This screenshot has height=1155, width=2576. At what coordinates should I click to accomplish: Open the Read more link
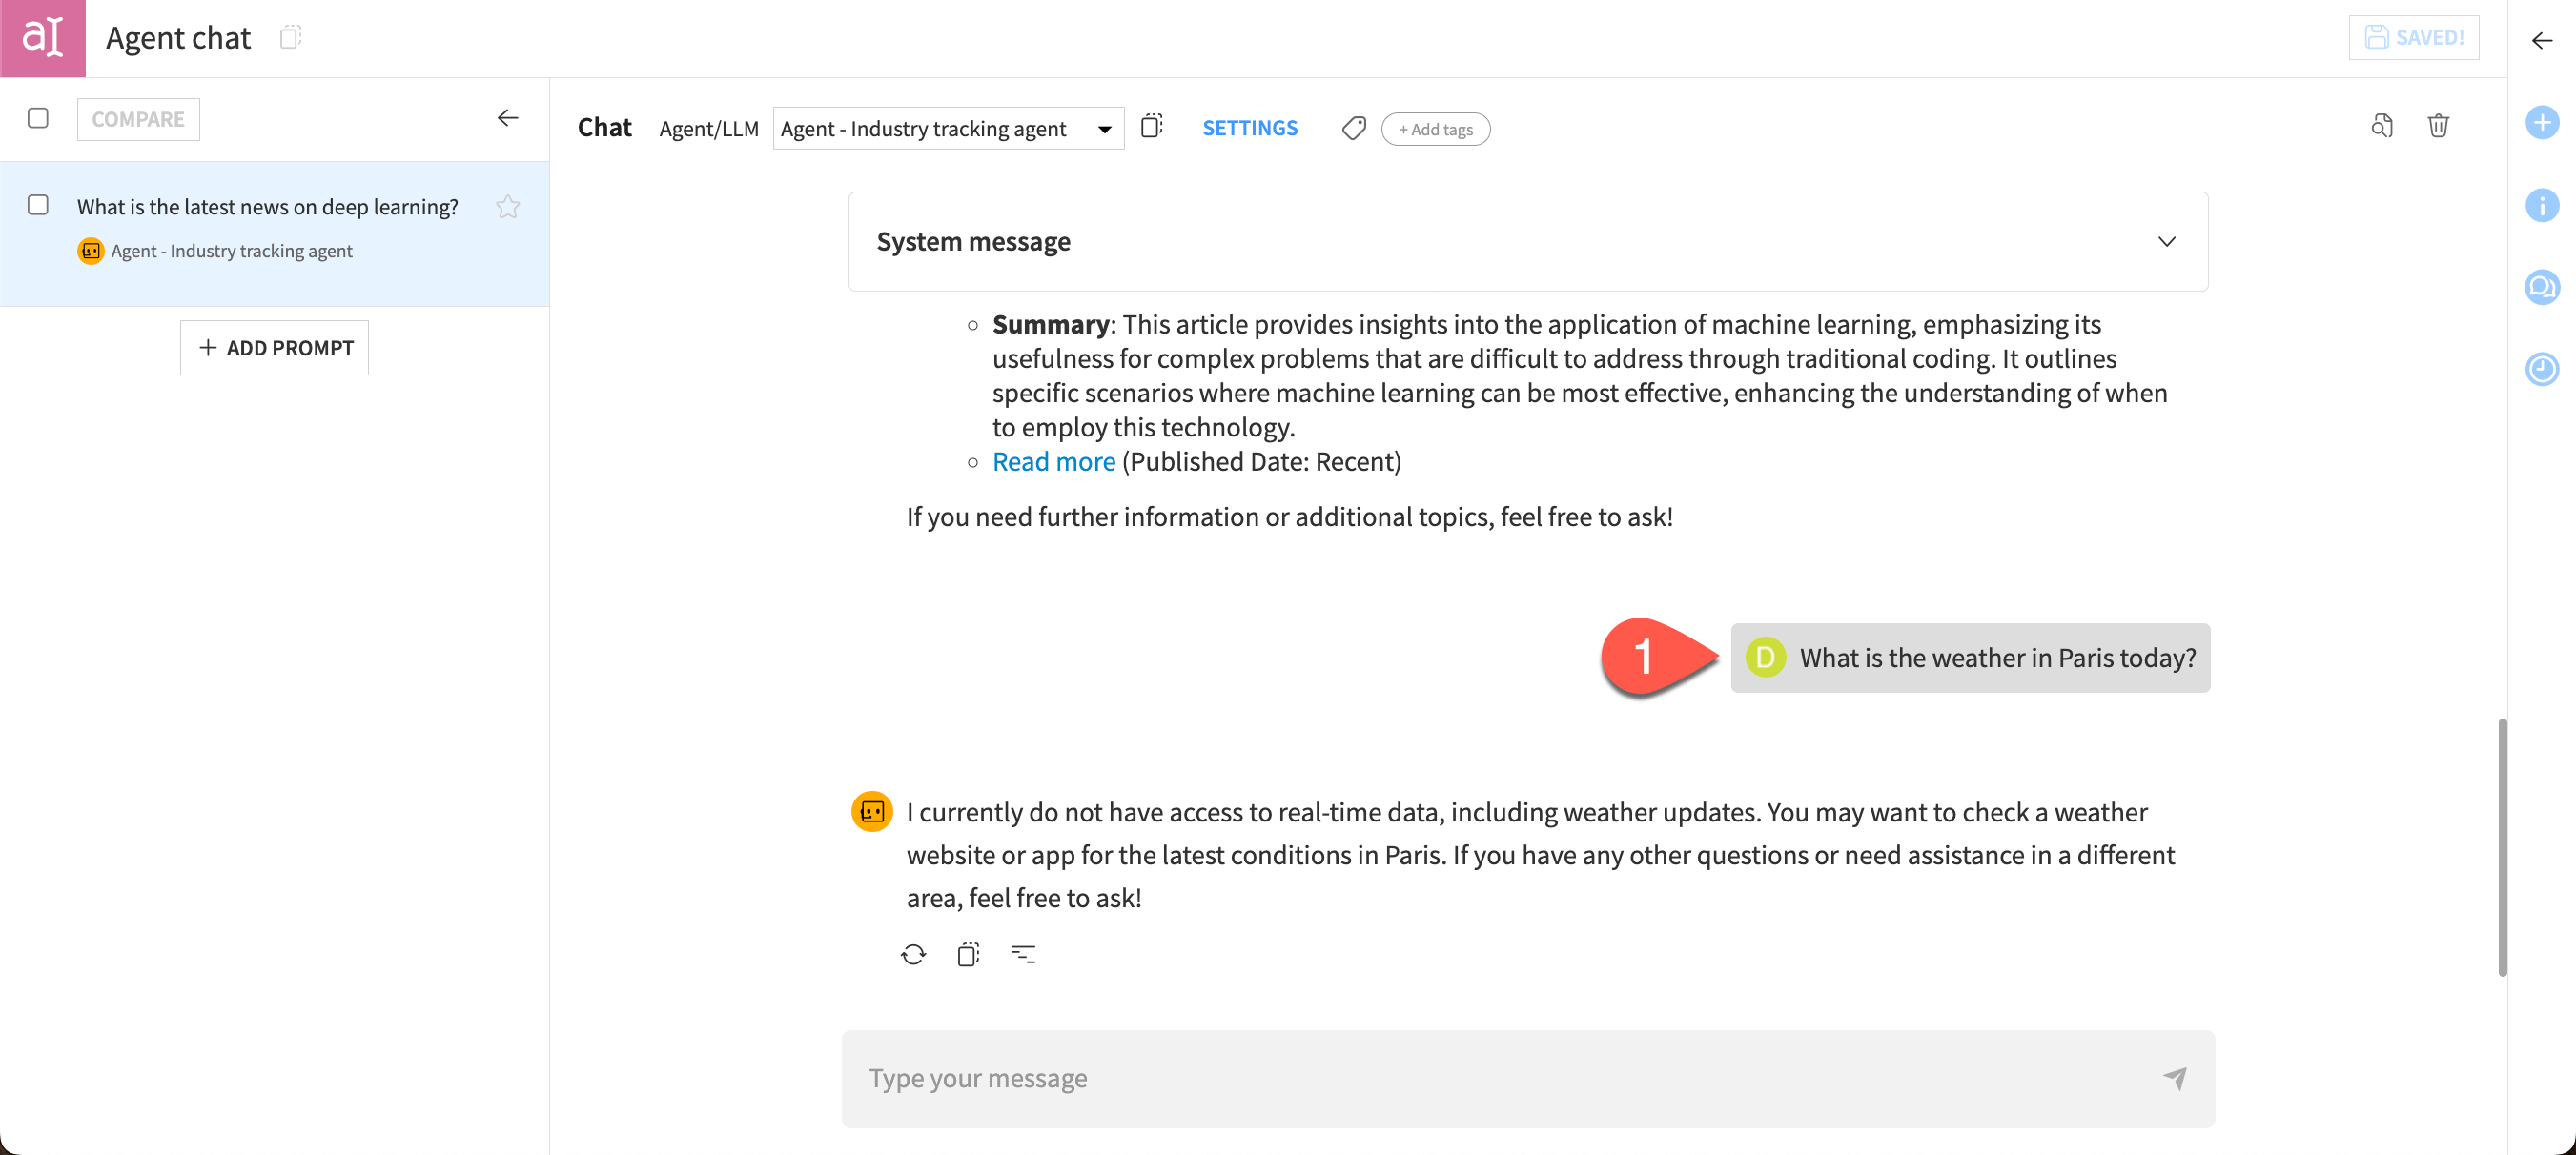click(1053, 462)
